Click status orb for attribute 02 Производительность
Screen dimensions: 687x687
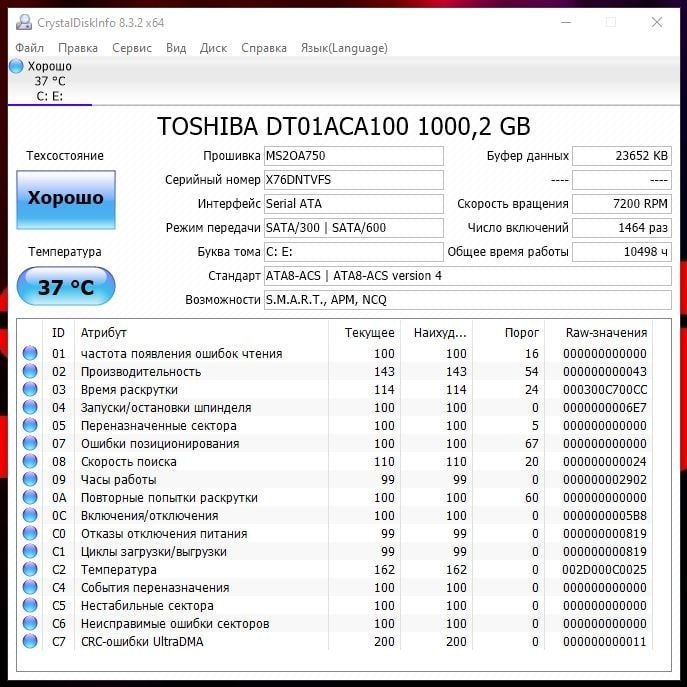pyautogui.click(x=30, y=371)
